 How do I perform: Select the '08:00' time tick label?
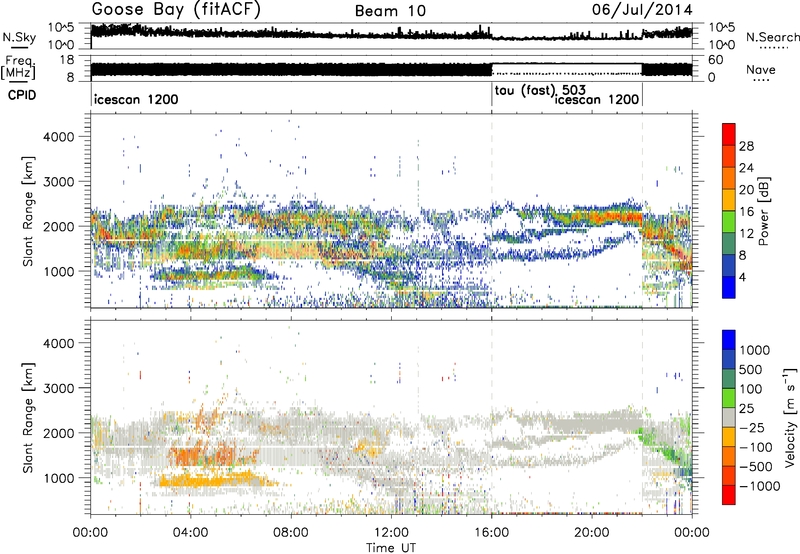291,533
